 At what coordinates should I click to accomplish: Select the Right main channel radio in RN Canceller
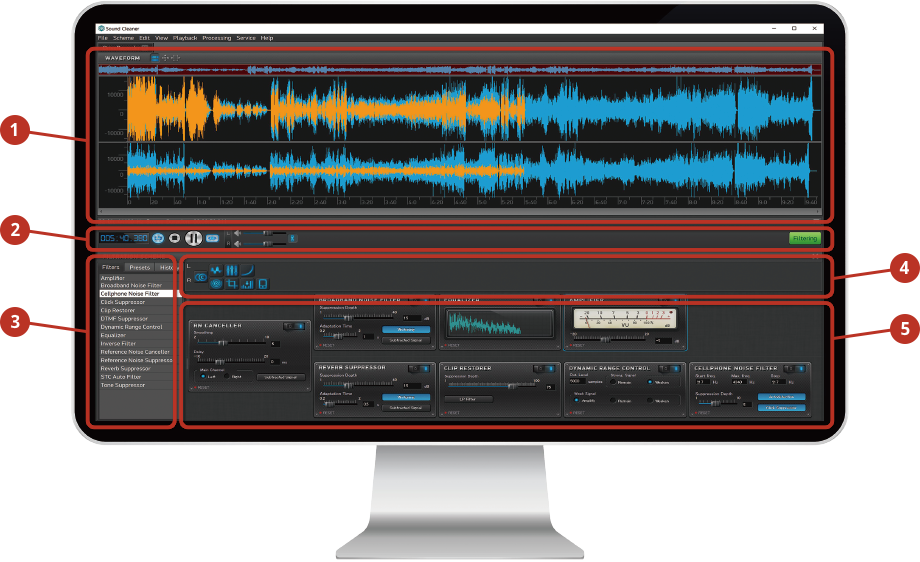click(228, 377)
